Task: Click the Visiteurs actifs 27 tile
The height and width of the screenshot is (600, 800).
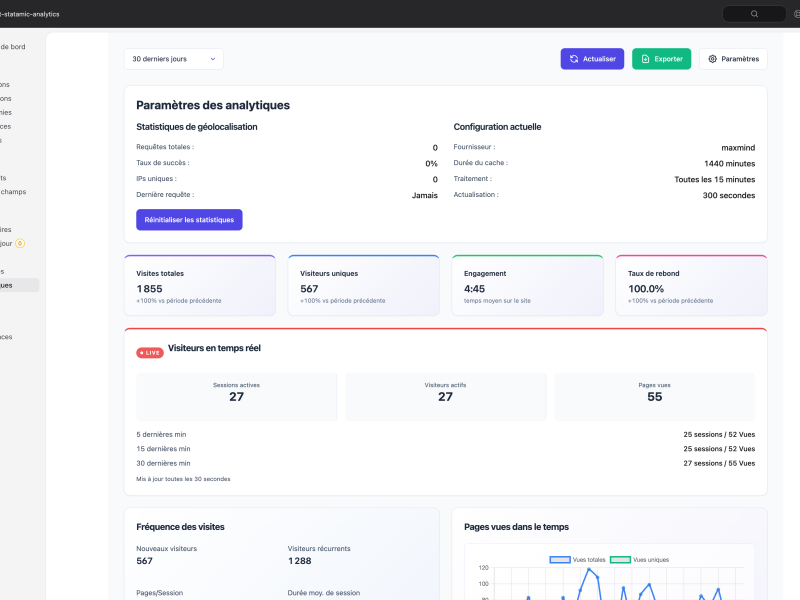Action: (x=445, y=397)
